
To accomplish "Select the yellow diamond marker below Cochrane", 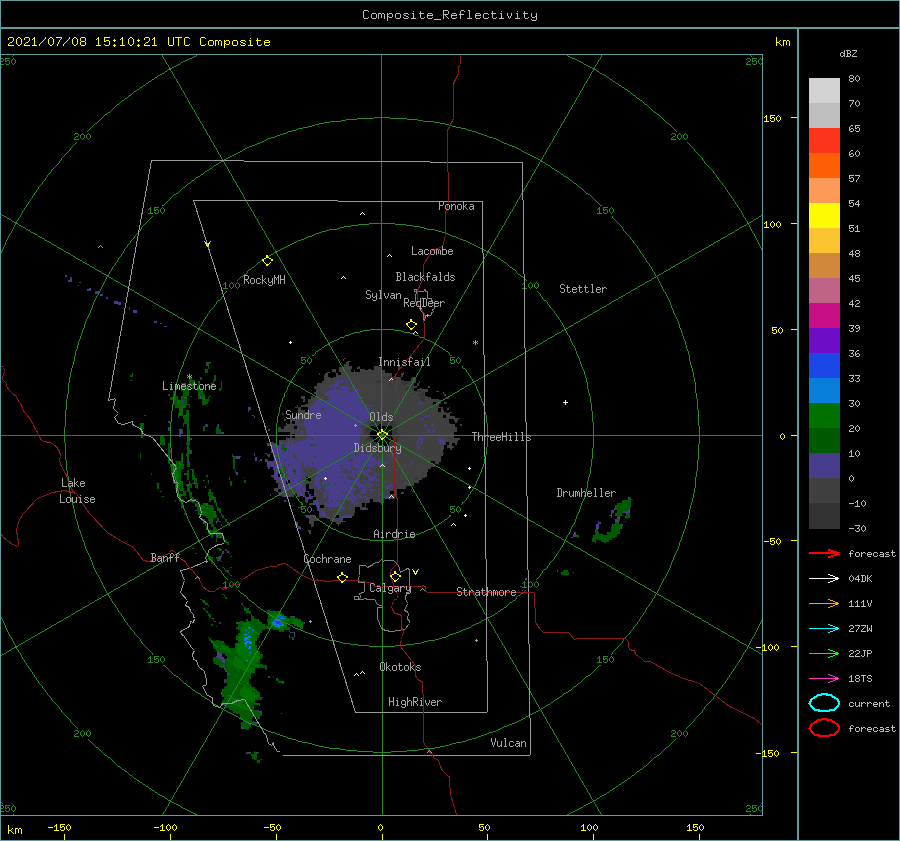I will pos(342,577).
